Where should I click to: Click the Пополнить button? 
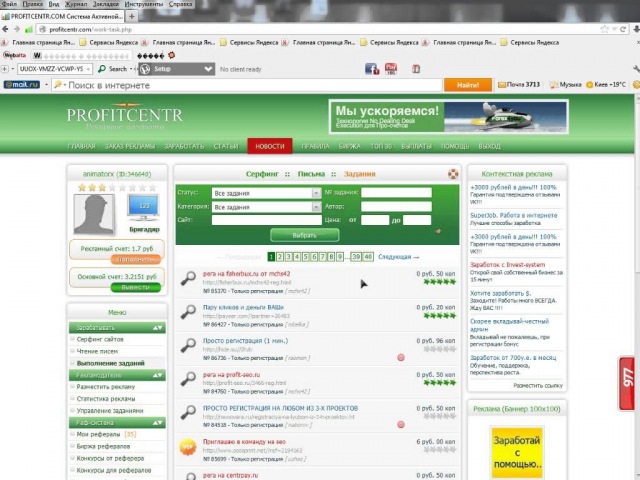click(136, 259)
